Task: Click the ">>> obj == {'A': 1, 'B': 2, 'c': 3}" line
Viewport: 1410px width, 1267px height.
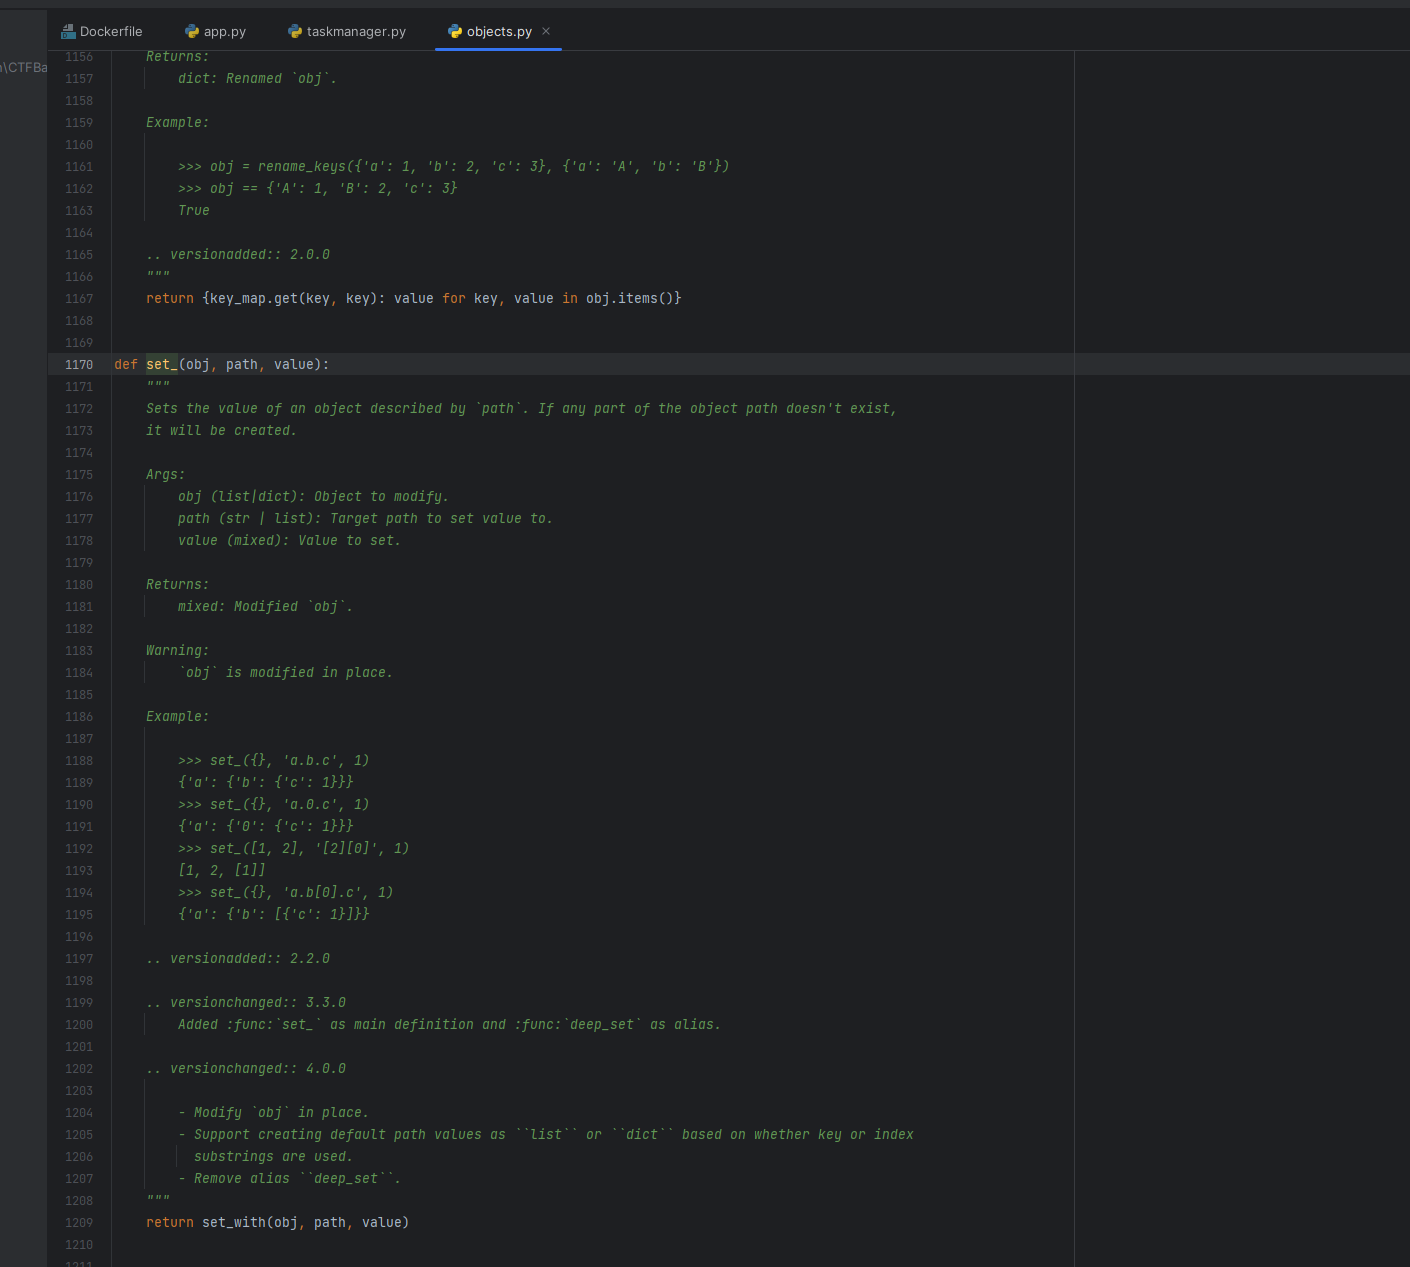Action: pos(317,188)
